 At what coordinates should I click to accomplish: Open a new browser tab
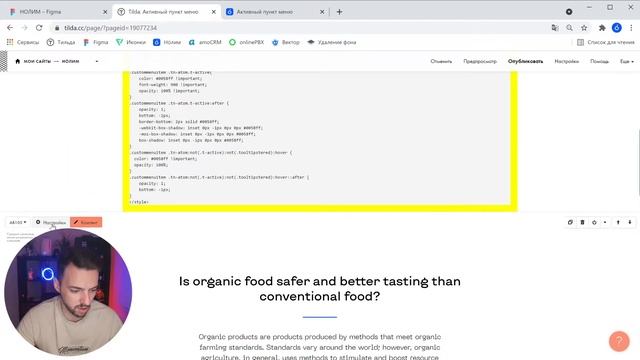339,12
